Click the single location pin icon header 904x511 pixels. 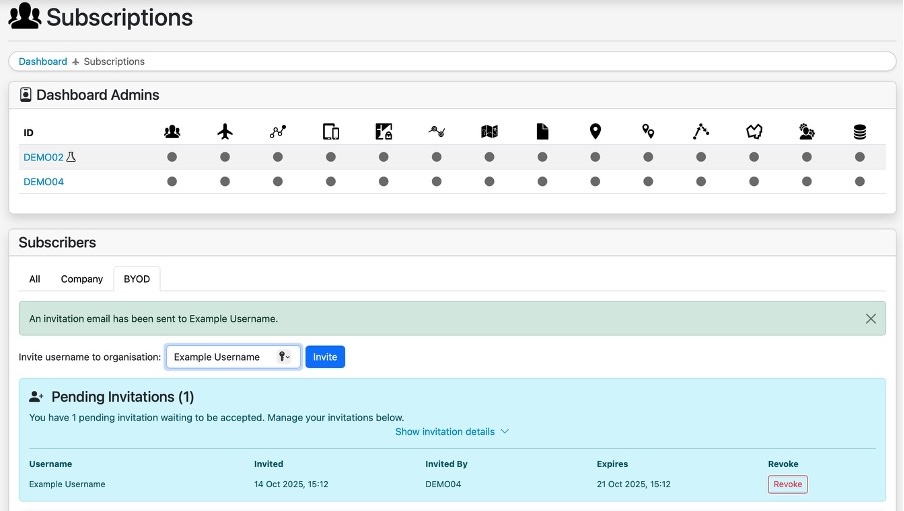pyautogui.click(x=595, y=132)
